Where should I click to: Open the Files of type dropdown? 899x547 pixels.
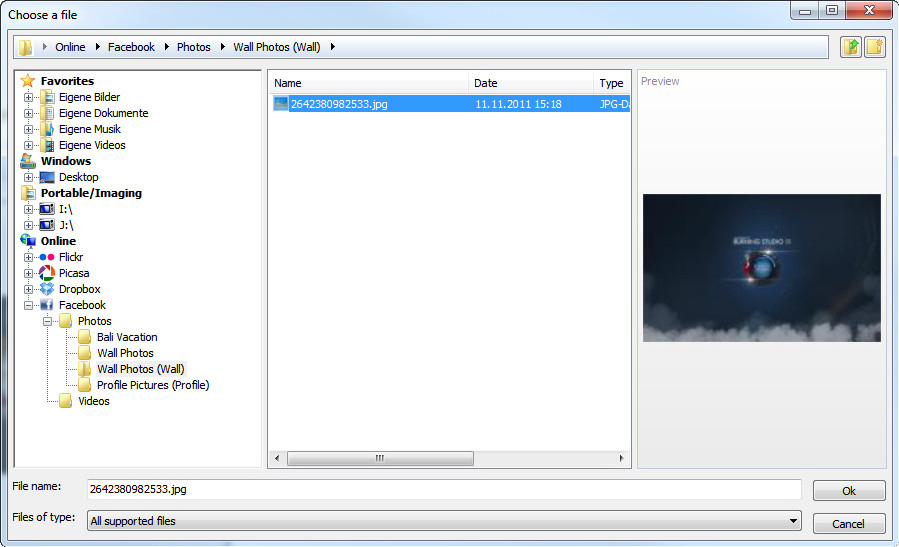793,521
